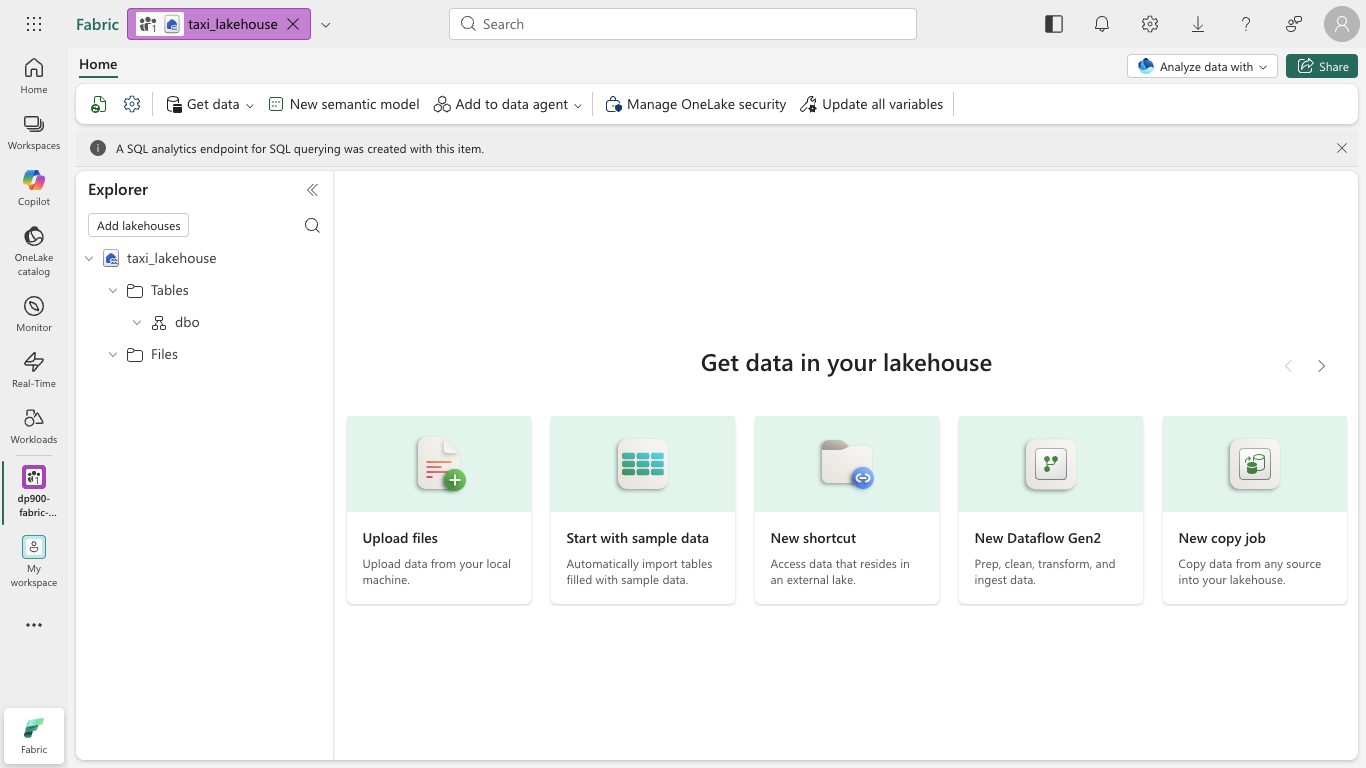Open My workspace from the sidebar

point(34,561)
